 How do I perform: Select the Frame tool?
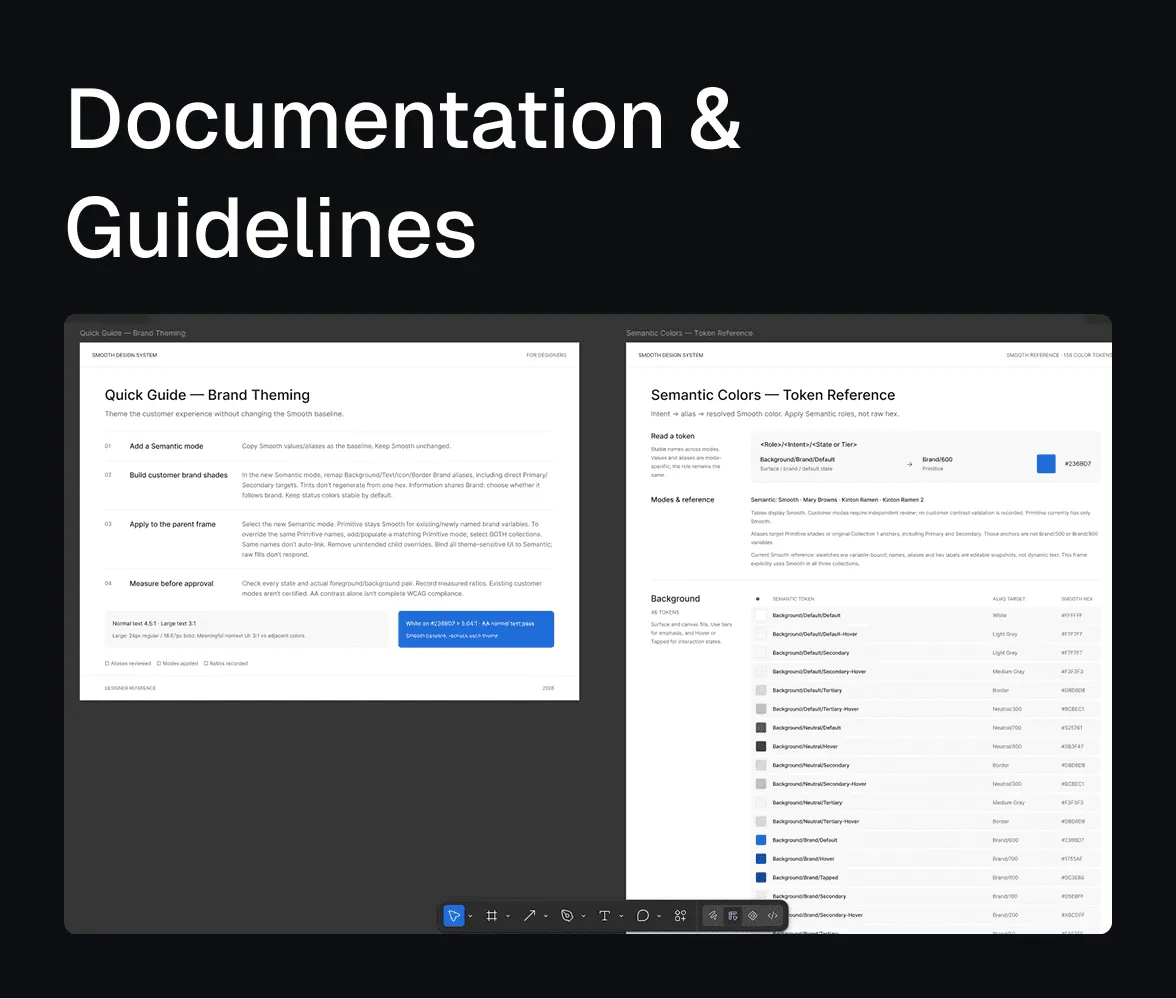pos(491,916)
